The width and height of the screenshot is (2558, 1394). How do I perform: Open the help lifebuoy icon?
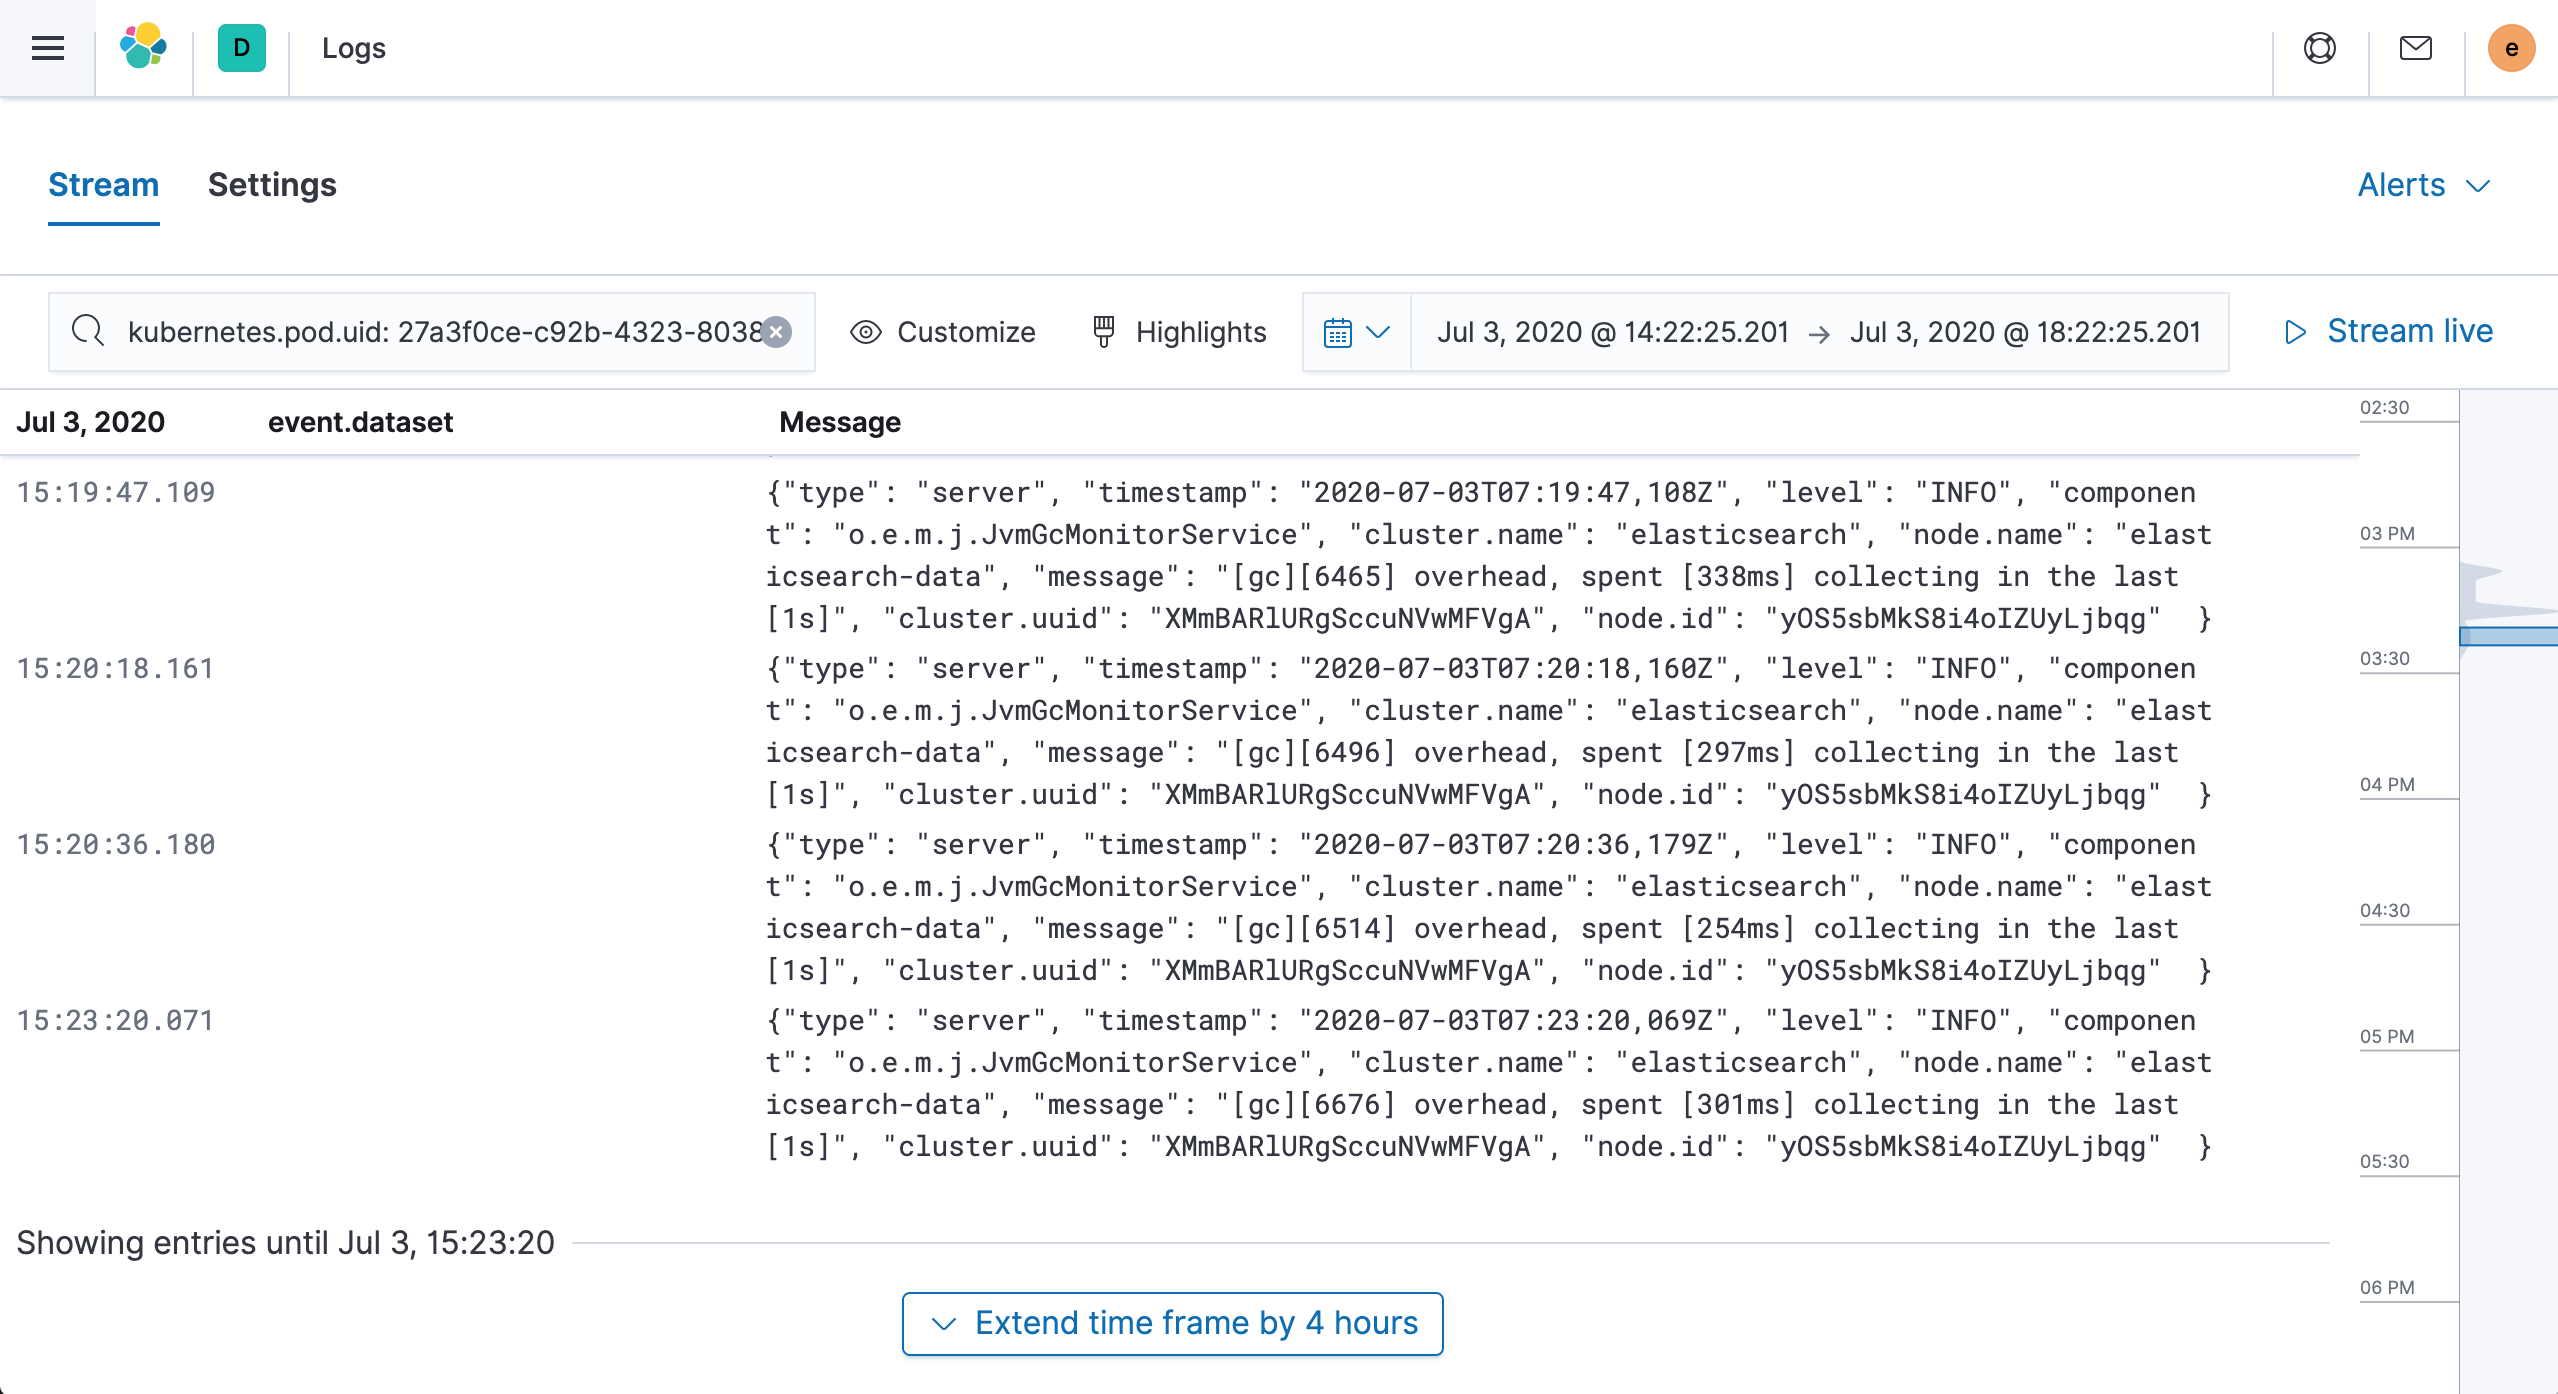pyautogui.click(x=2319, y=48)
